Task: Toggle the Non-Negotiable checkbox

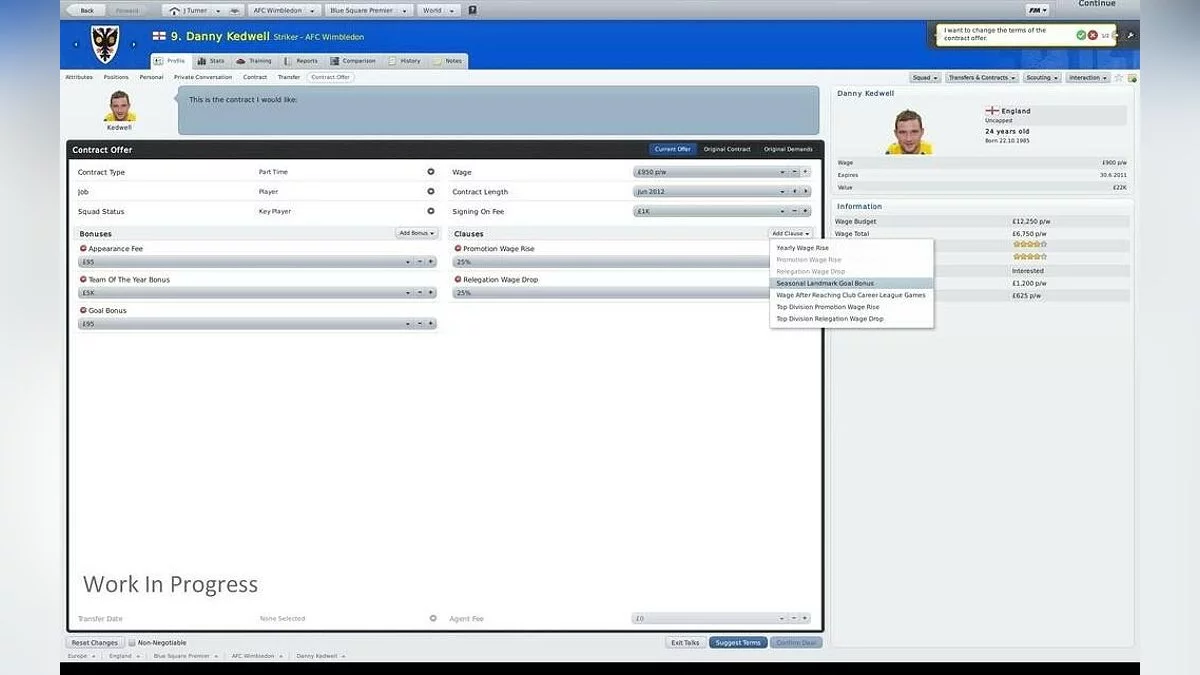Action: (132, 643)
